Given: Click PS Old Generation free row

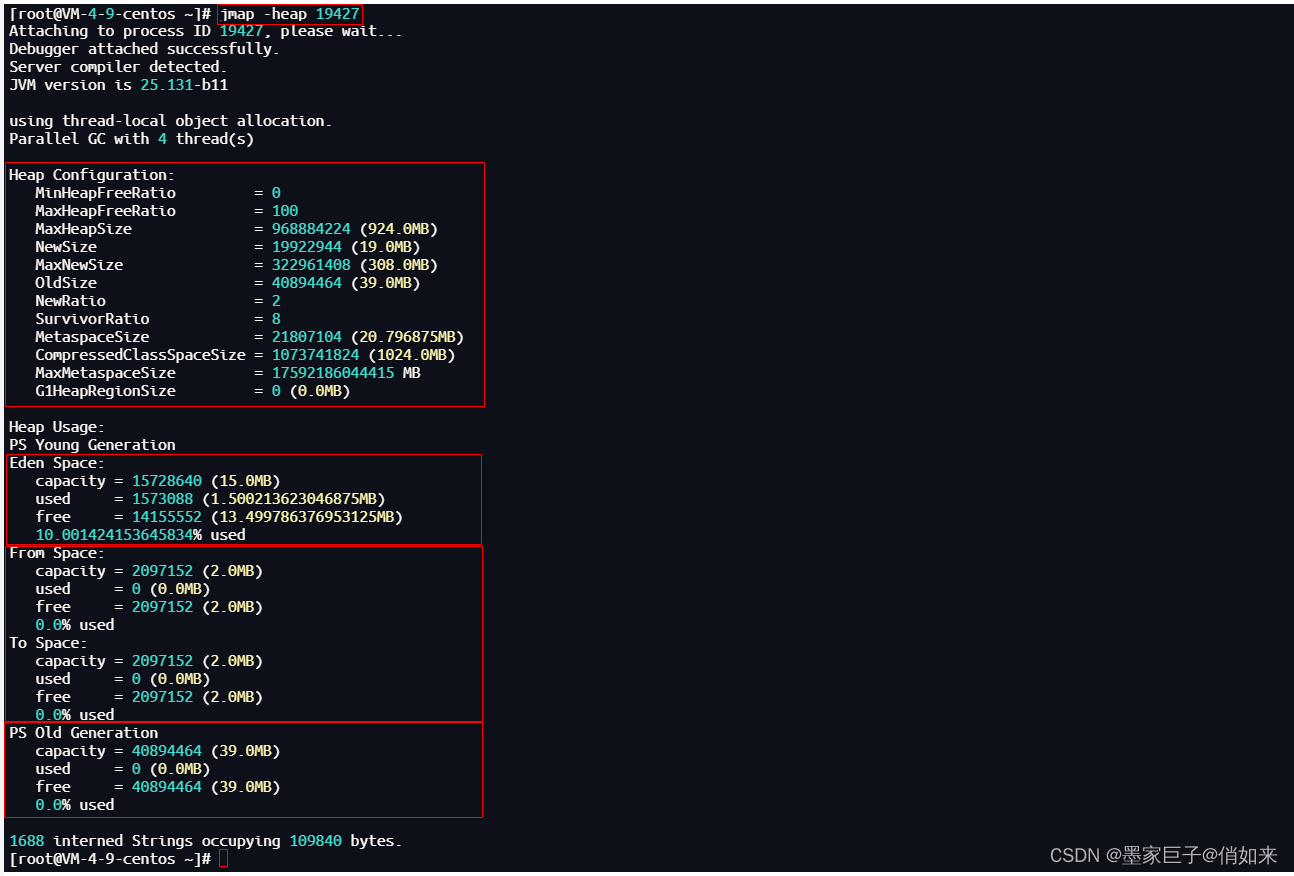Looking at the screenshot, I should pyautogui.click(x=158, y=787).
